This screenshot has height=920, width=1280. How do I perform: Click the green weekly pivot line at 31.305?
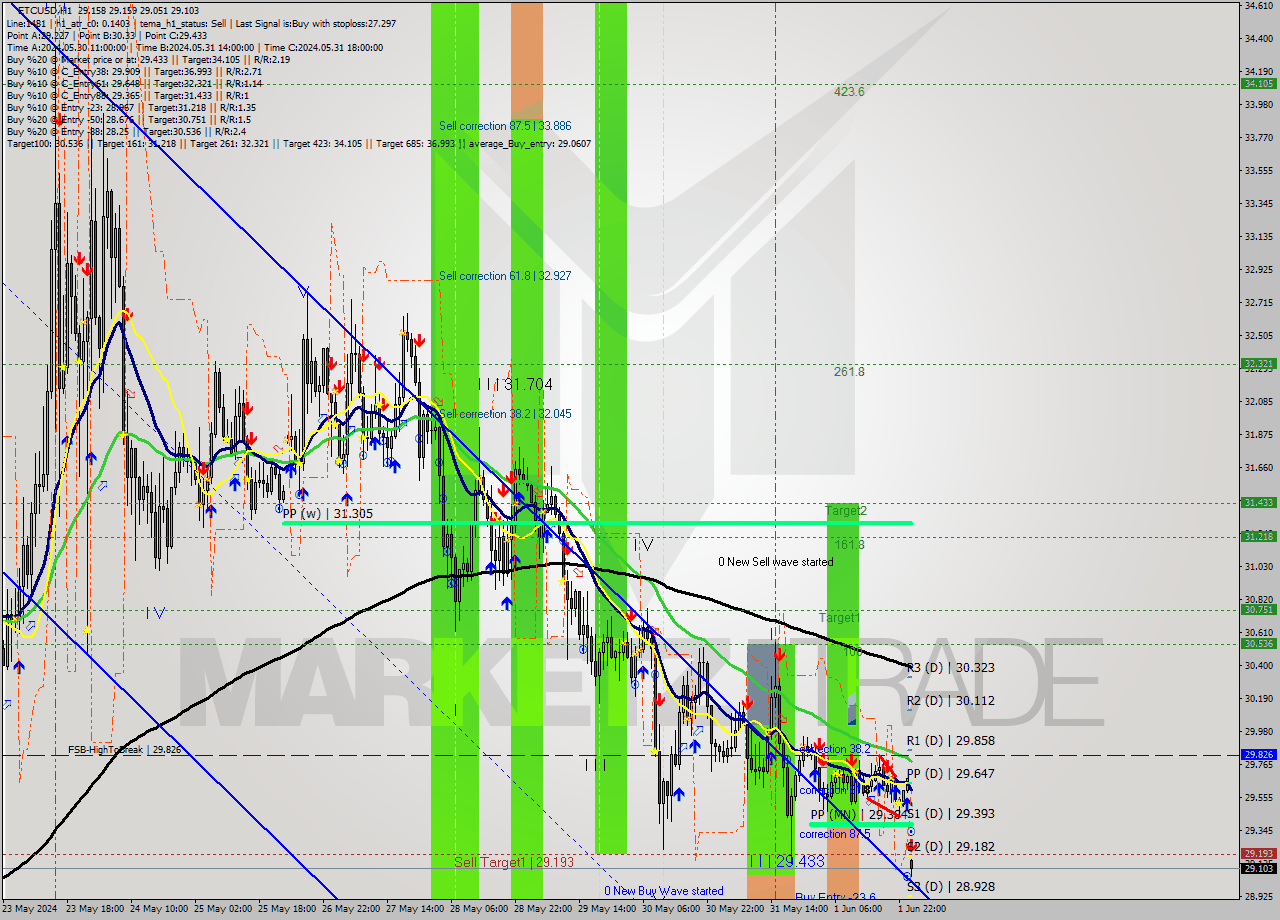597,522
